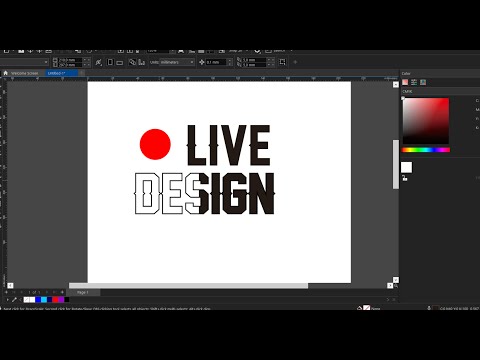Click the eyedropper icon on document palette
The width and height of the screenshot is (480, 360).
pos(14,300)
